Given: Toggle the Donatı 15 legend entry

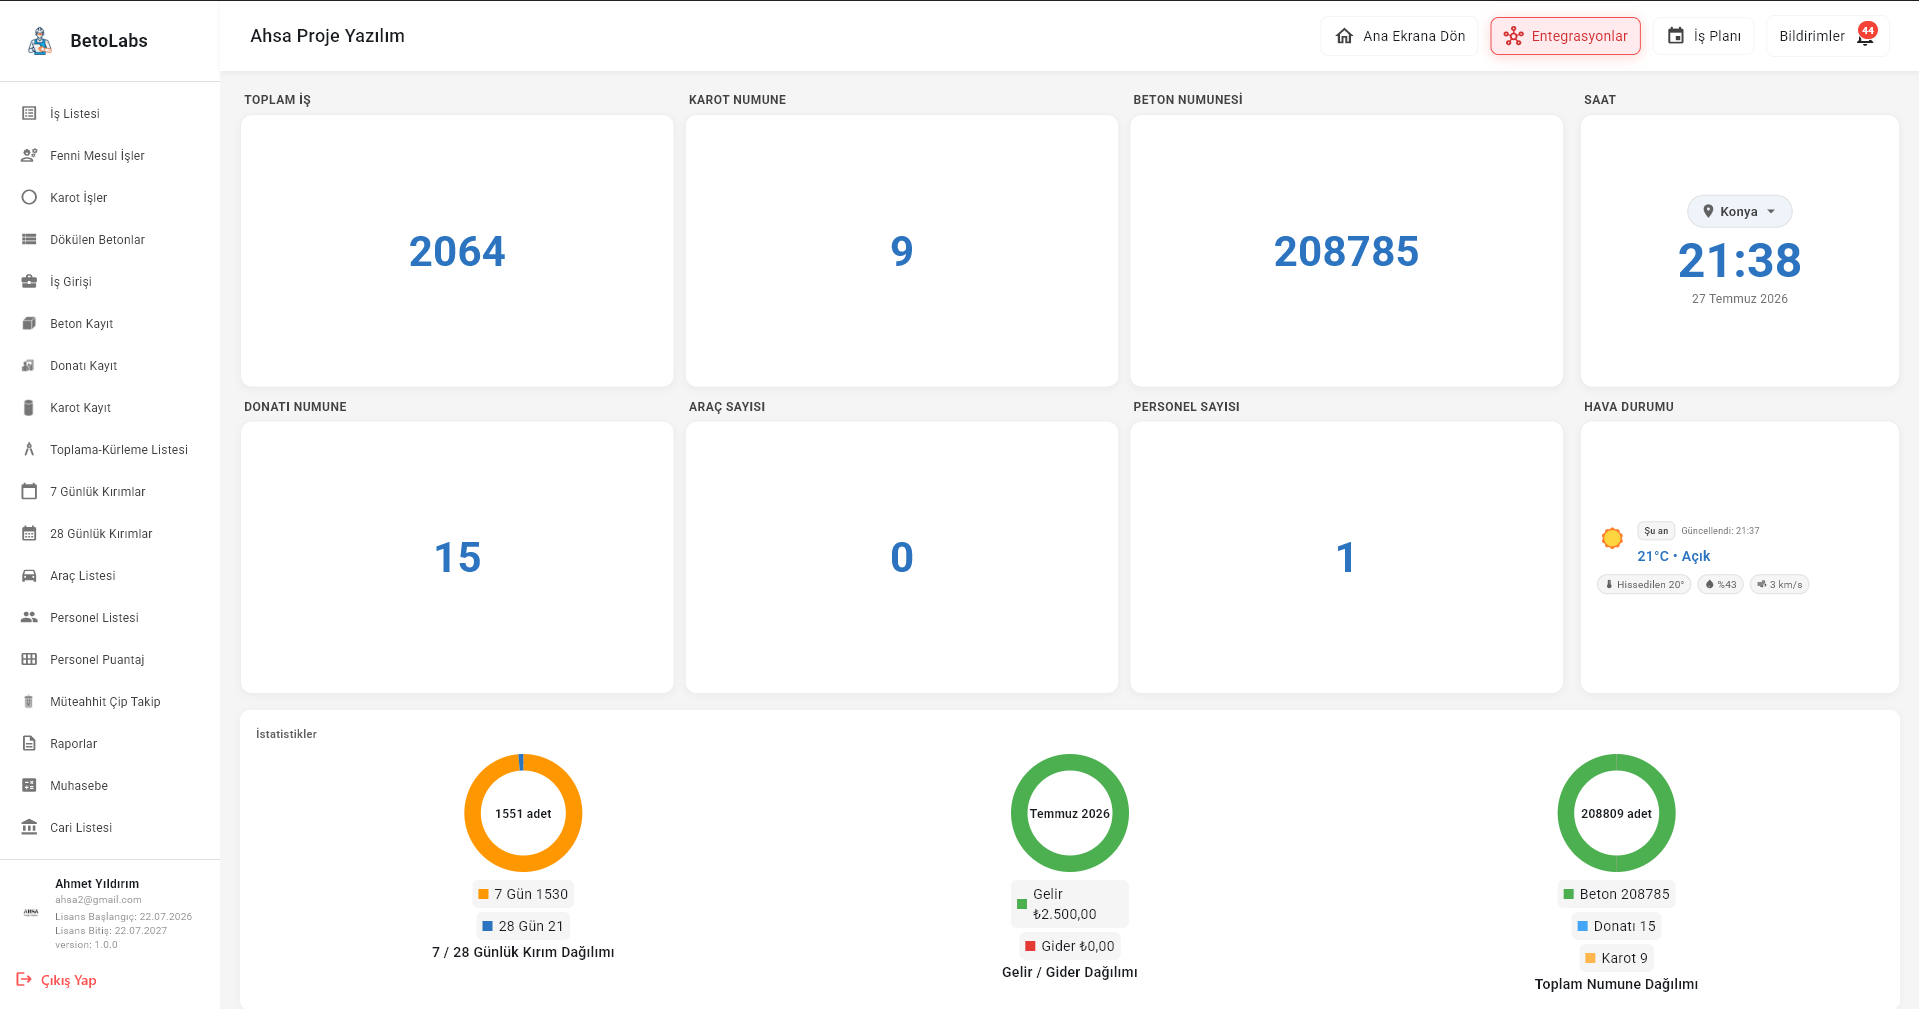Looking at the screenshot, I should point(1616,926).
